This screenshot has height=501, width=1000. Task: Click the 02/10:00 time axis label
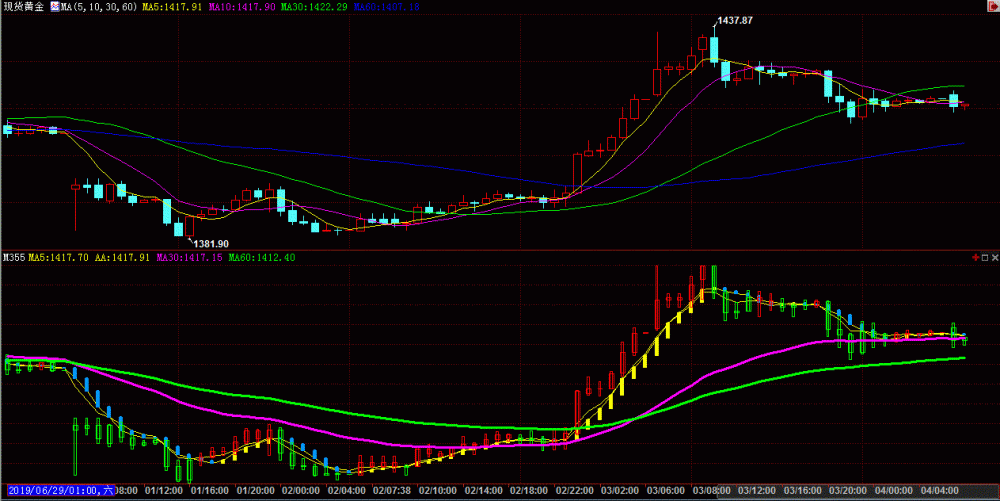coord(438,491)
